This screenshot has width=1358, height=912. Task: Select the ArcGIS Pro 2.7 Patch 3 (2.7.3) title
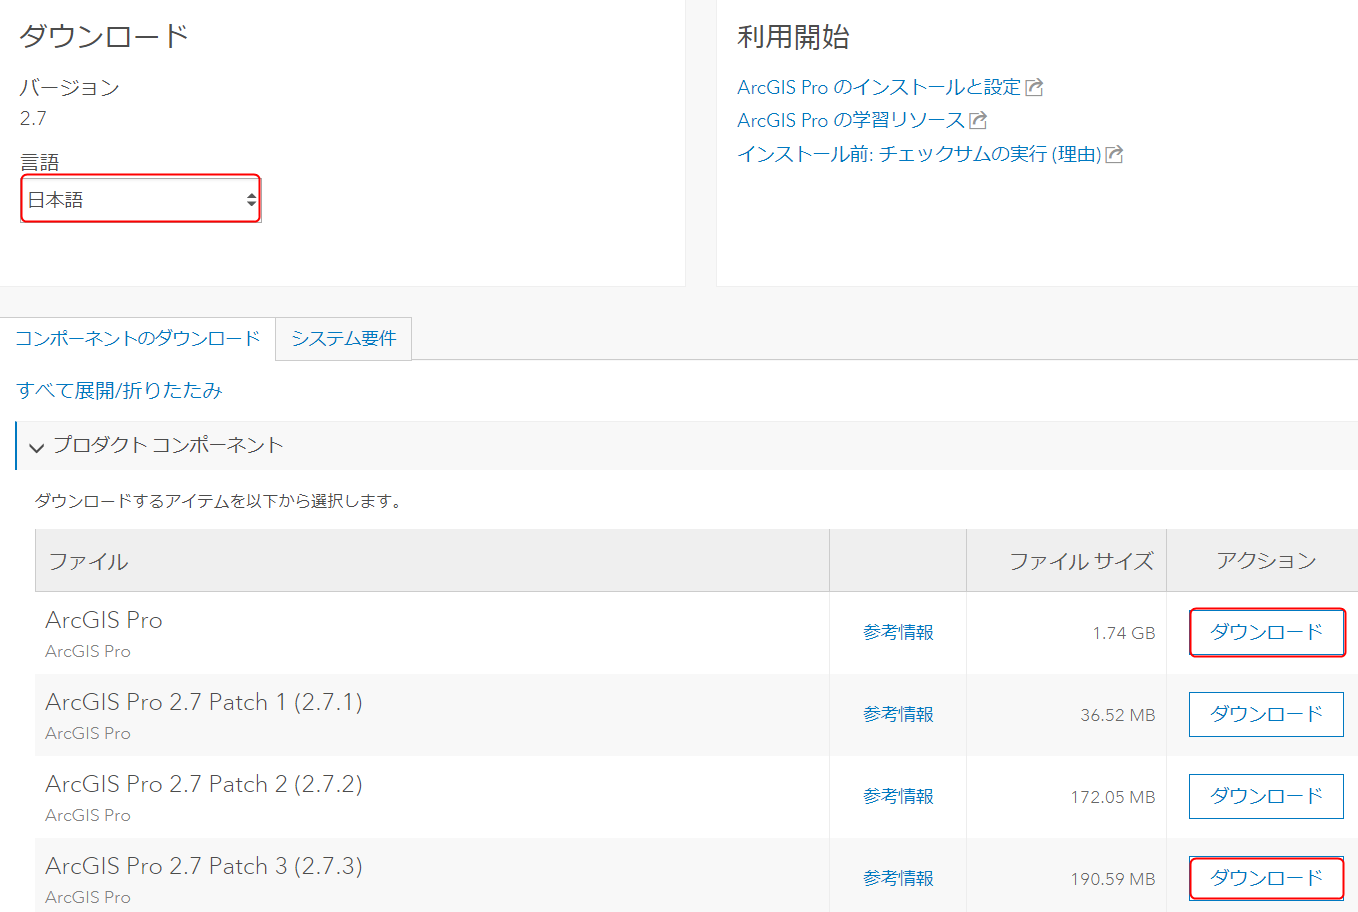(x=204, y=866)
